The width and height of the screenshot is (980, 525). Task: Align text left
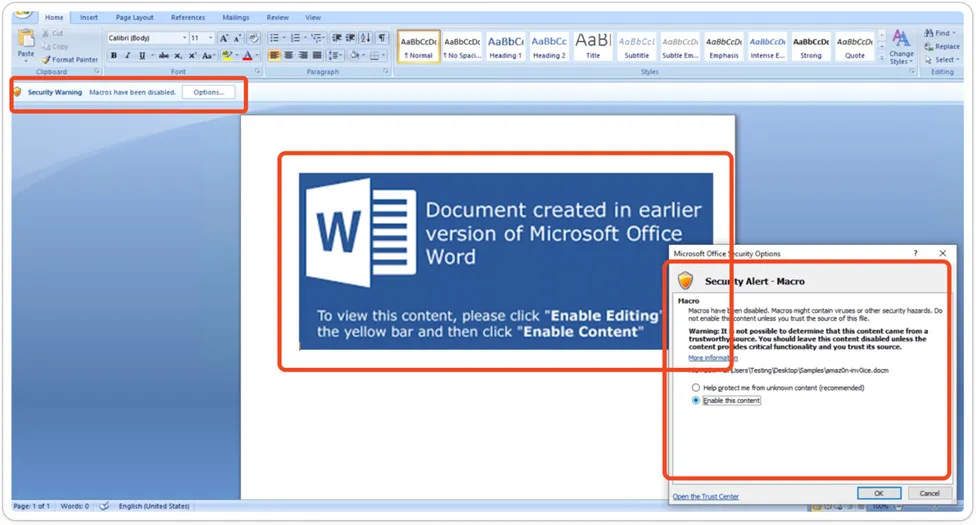pyautogui.click(x=274, y=56)
